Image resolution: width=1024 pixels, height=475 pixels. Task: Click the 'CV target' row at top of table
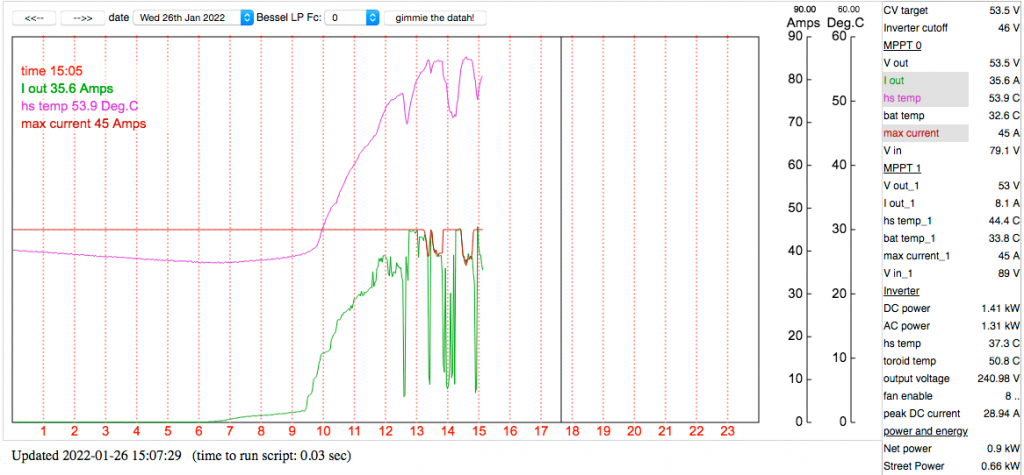pos(924,9)
